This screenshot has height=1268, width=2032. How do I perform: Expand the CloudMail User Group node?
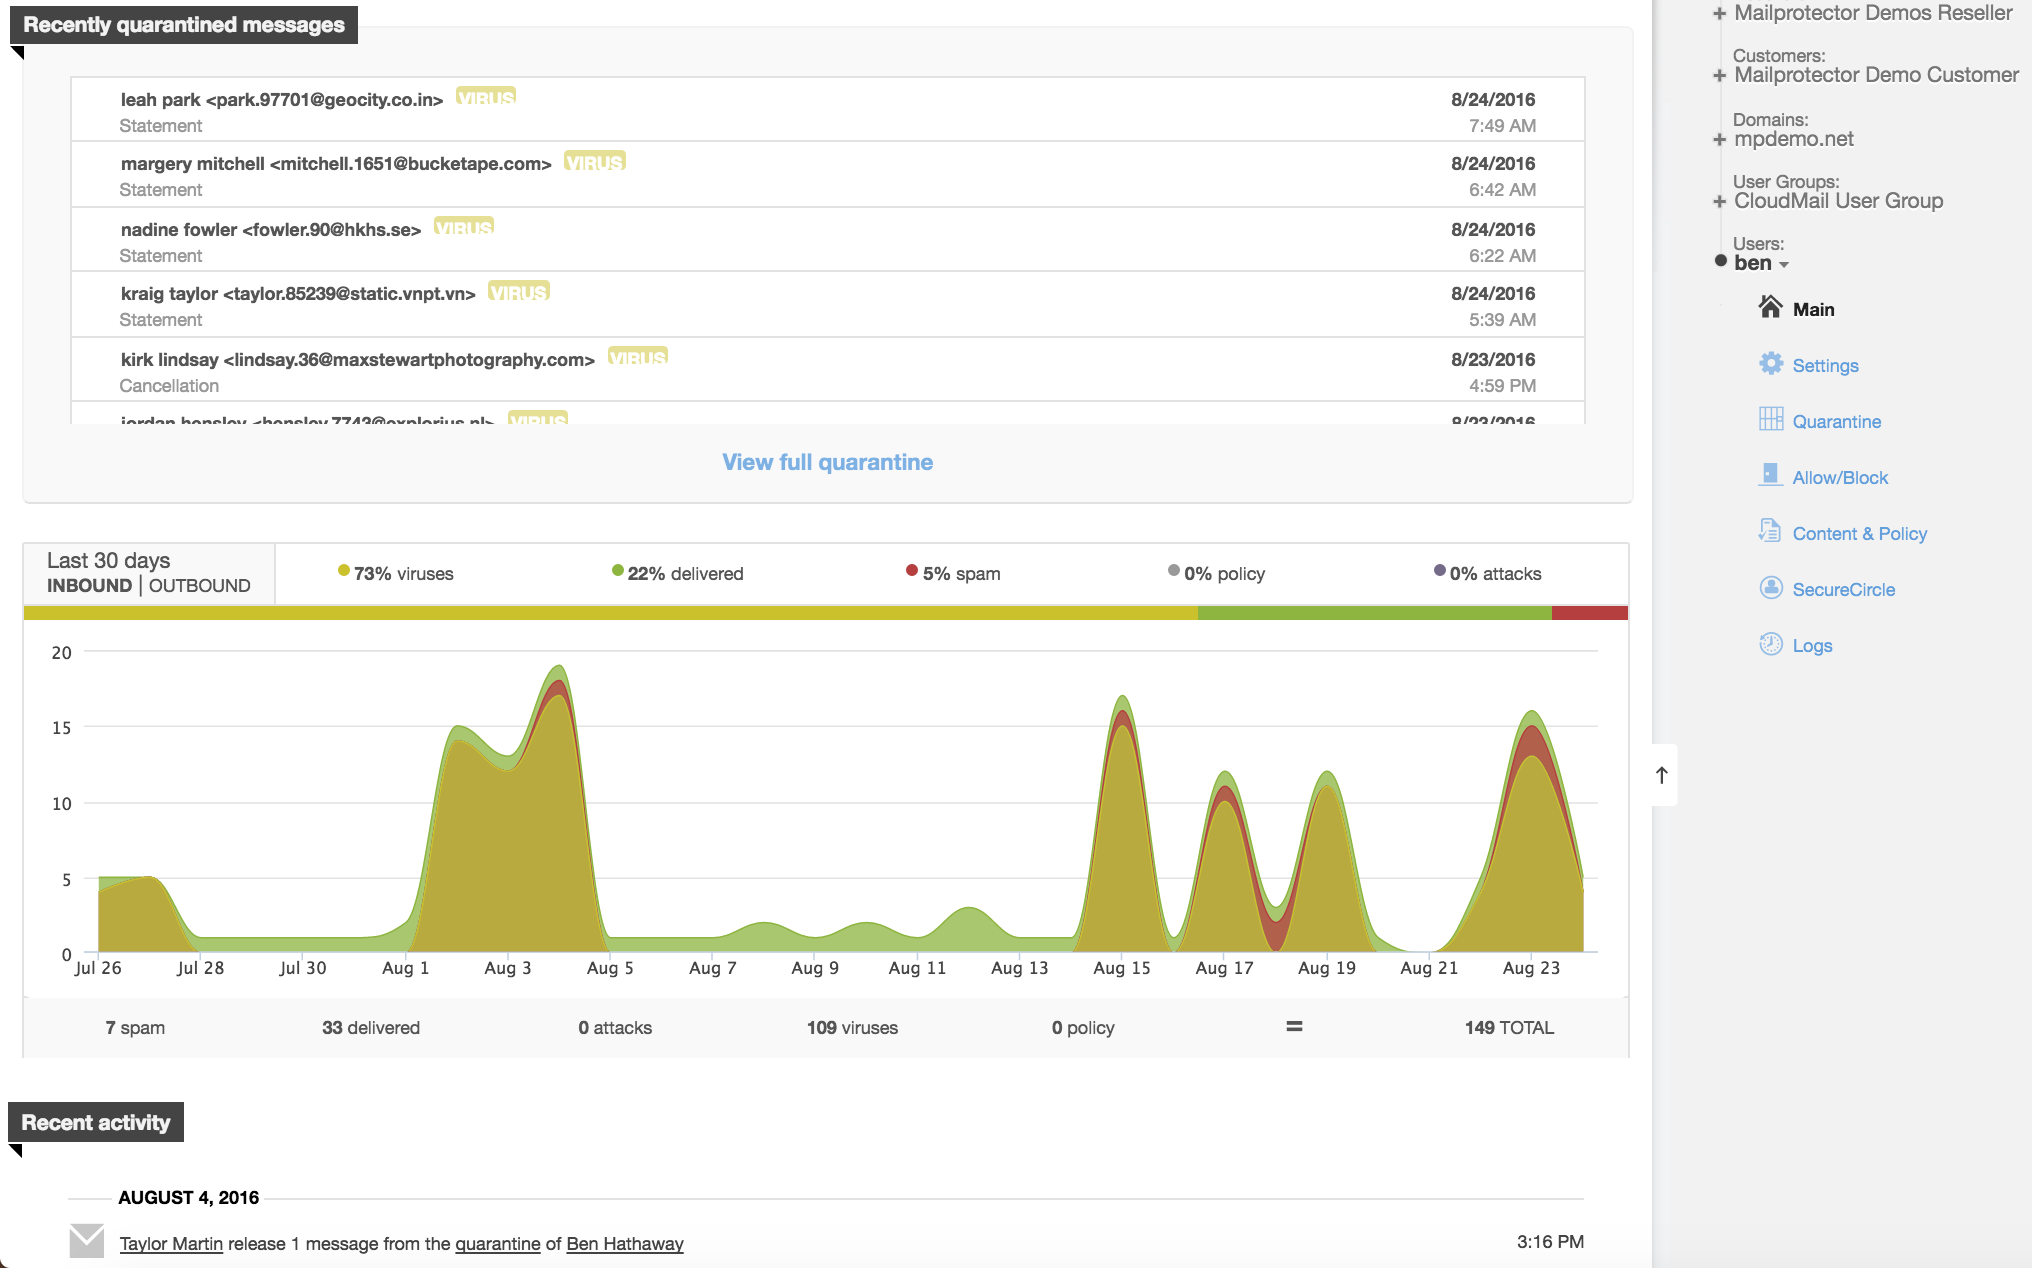tap(1719, 202)
